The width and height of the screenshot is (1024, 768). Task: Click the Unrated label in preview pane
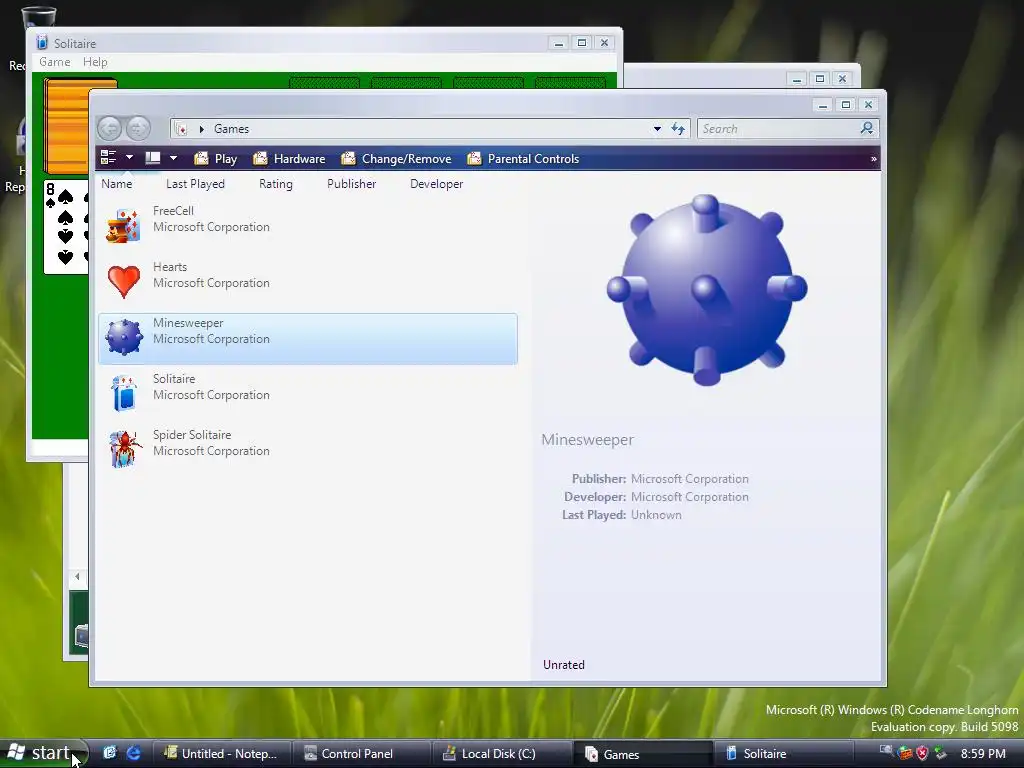[x=564, y=665]
